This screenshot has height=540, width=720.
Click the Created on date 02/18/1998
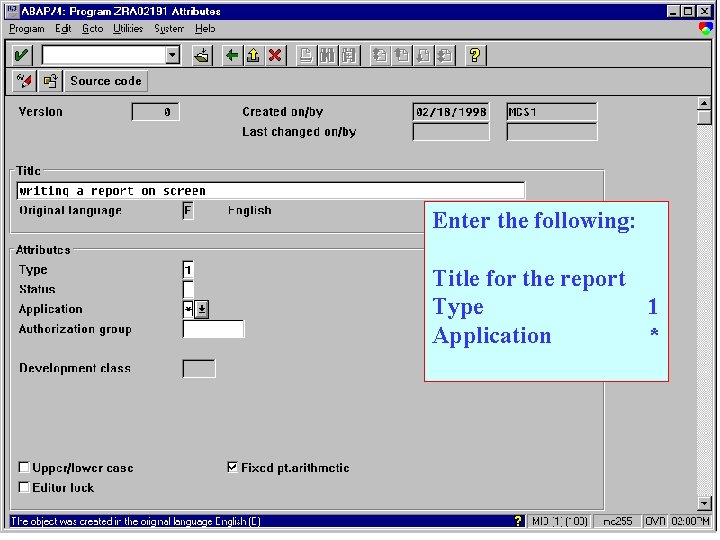pyautogui.click(x=451, y=112)
